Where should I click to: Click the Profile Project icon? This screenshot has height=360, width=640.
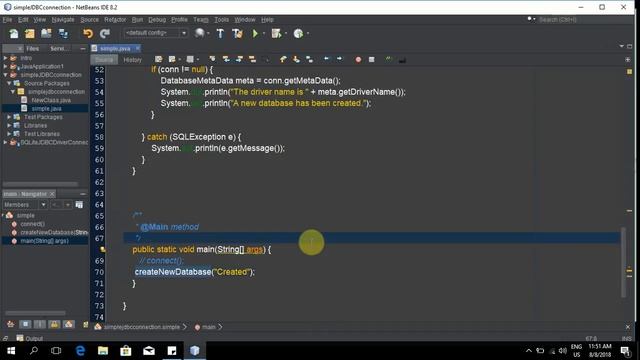298,33
